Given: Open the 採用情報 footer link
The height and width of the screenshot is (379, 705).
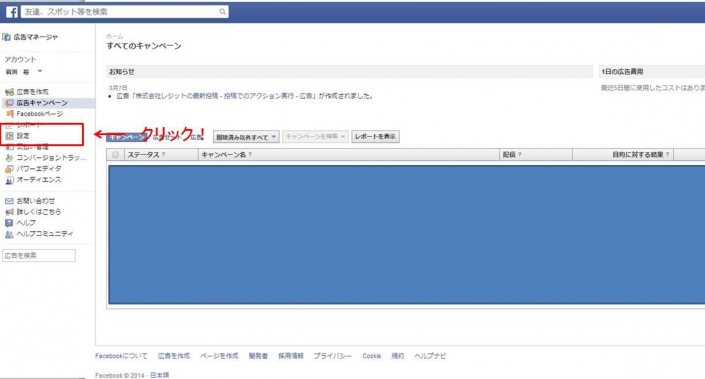Looking at the screenshot, I should 291,356.
